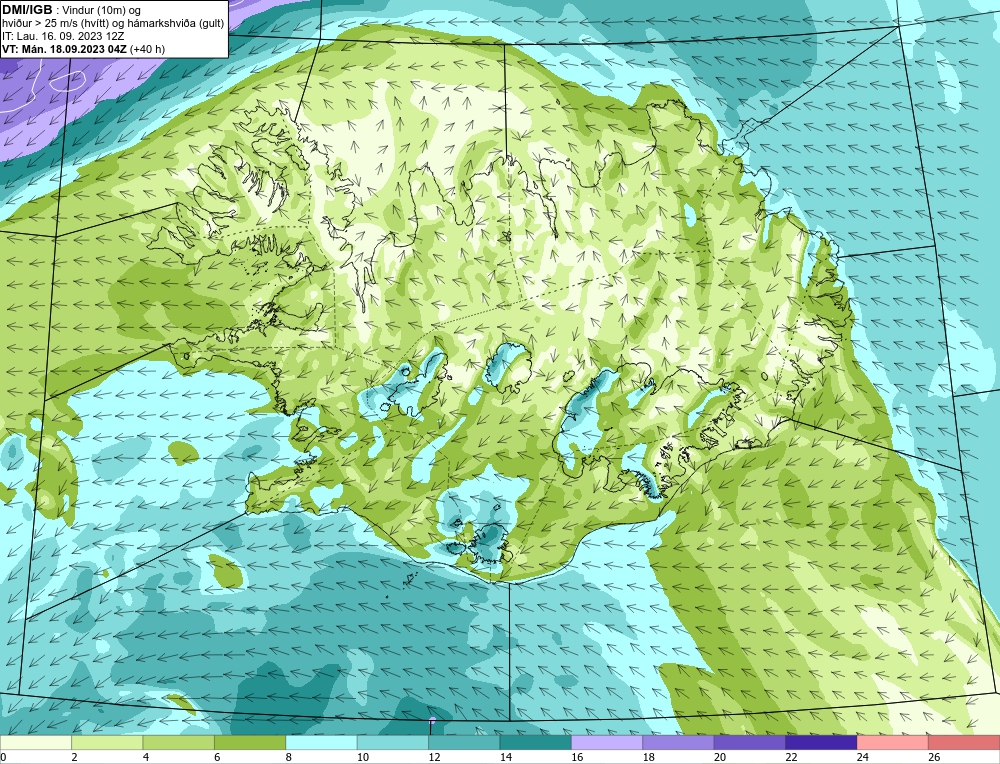The width and height of the screenshot is (1000, 764).
Task: Click the 'IT: Lau. 16. 09. 2023 12Z' line
Action: (63, 36)
